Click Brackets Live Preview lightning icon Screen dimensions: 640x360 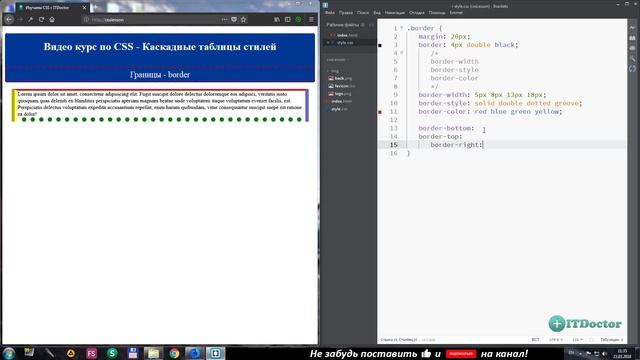(632, 27)
